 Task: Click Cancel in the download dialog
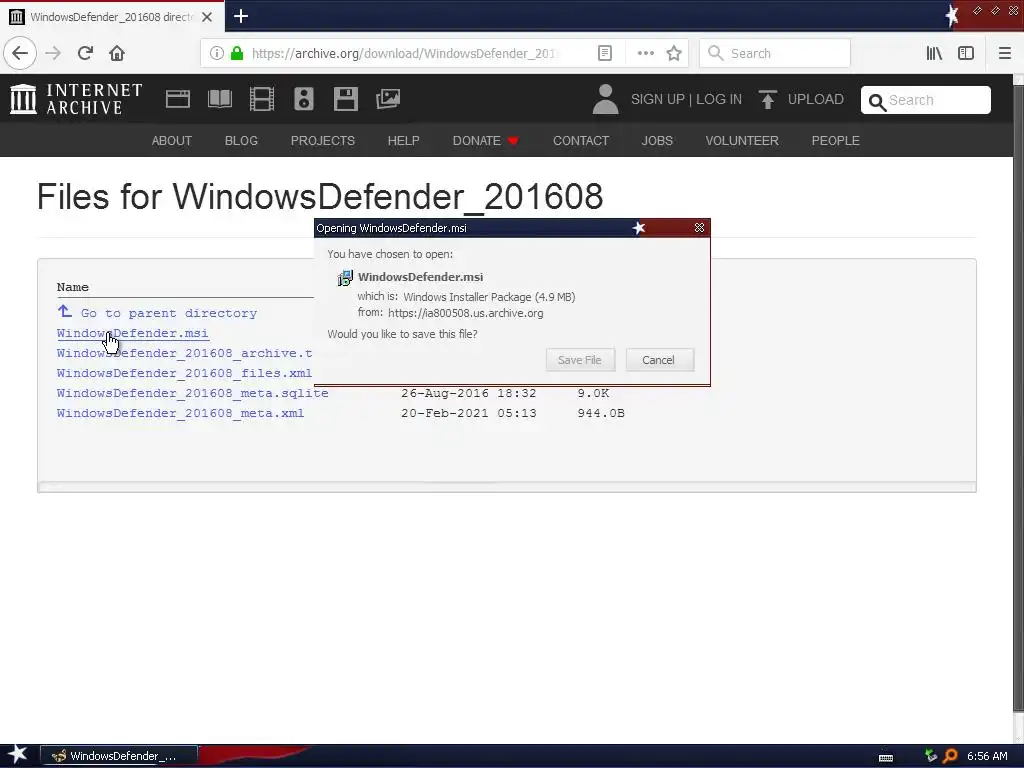pyautogui.click(x=659, y=360)
